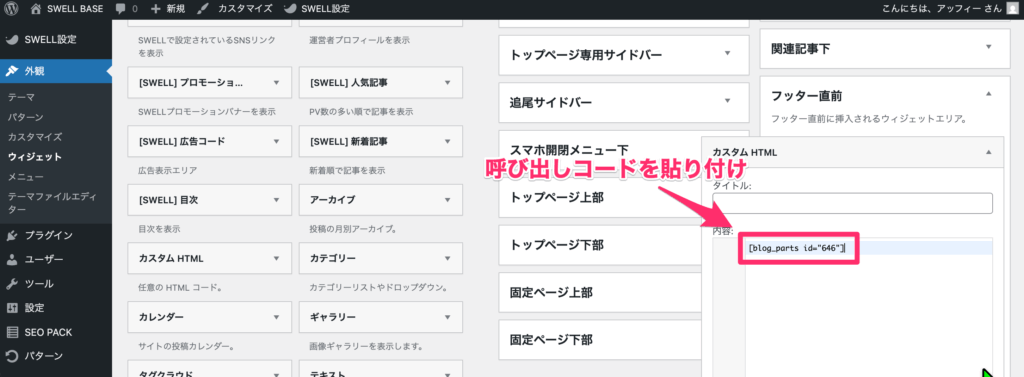Screen dimensions: 1024x377
Task: Open the SWELL BASE site home icon
Action: pos(36,9)
